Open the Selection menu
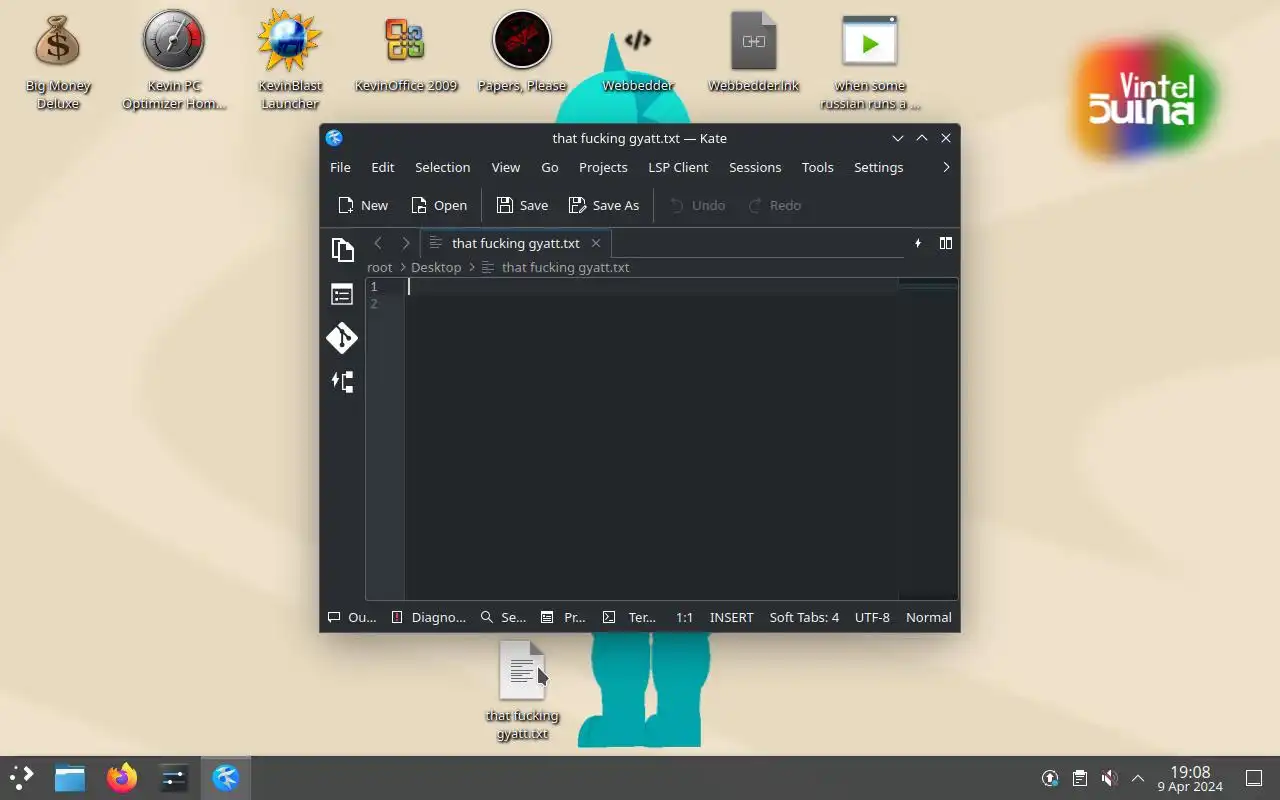 pyautogui.click(x=443, y=167)
